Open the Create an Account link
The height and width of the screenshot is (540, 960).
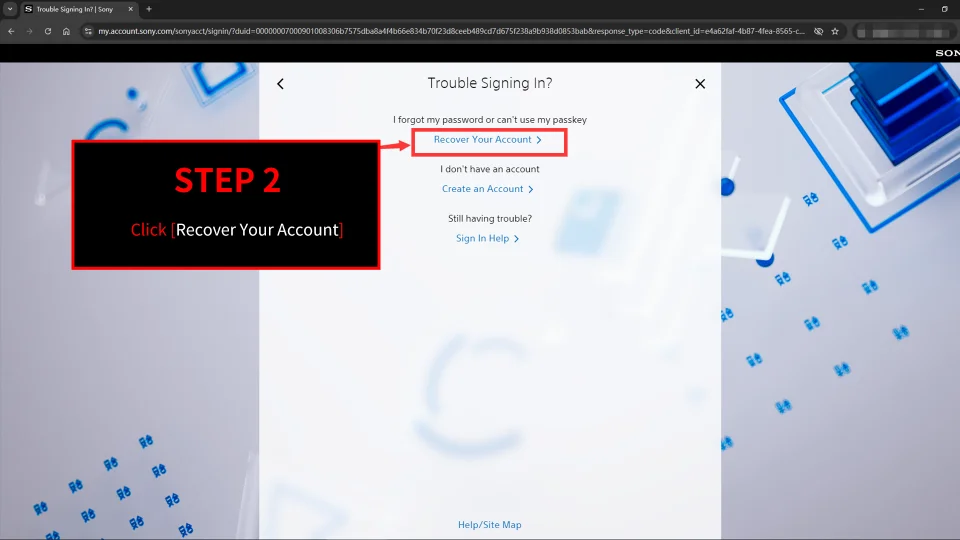point(487,189)
